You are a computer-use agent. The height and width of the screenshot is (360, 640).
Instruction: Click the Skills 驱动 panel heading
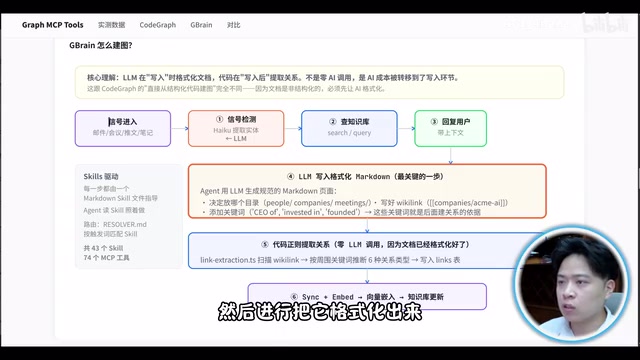tap(101, 177)
